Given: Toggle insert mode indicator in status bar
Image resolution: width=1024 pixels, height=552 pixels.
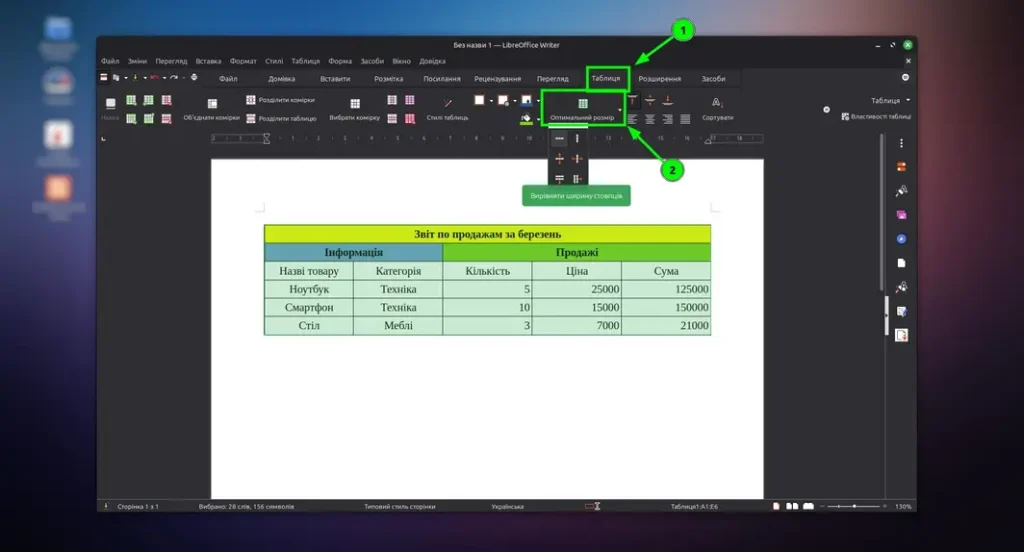Looking at the screenshot, I should point(593,506).
